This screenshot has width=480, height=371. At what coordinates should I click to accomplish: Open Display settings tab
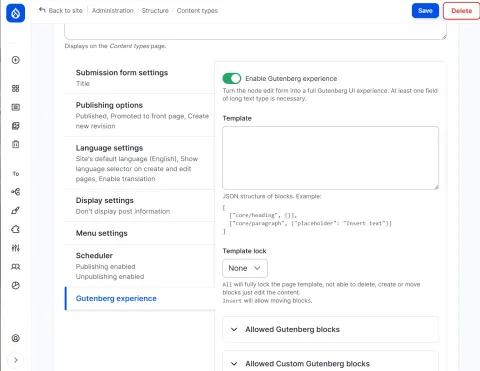click(139, 206)
